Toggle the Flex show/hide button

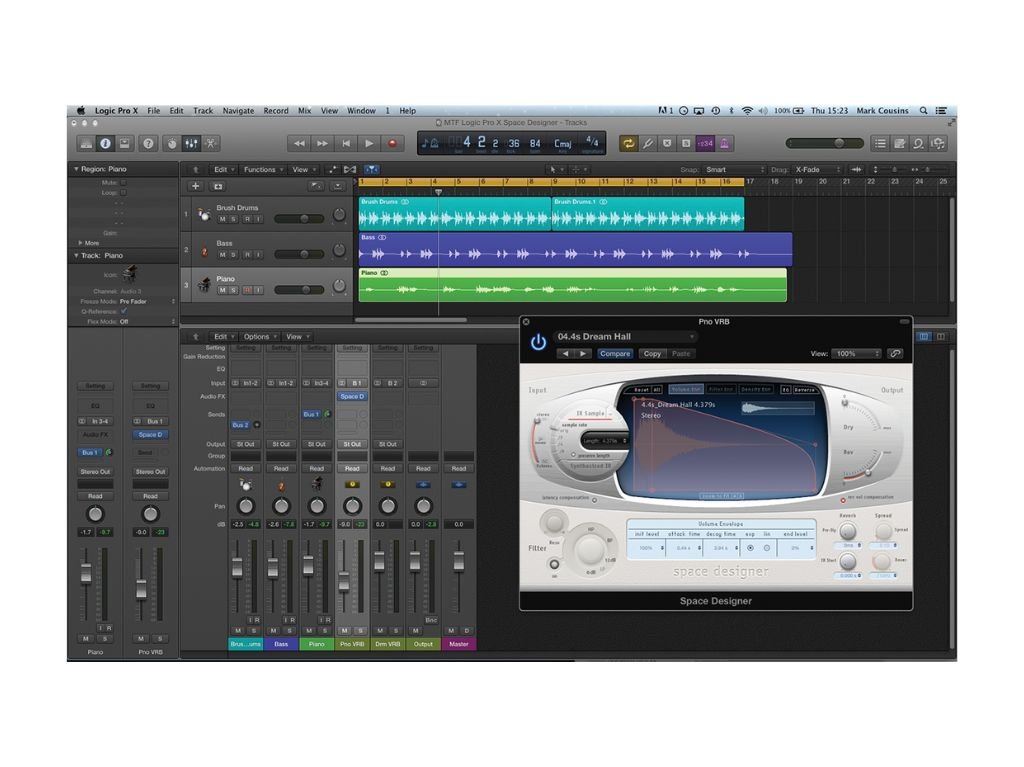(350, 169)
